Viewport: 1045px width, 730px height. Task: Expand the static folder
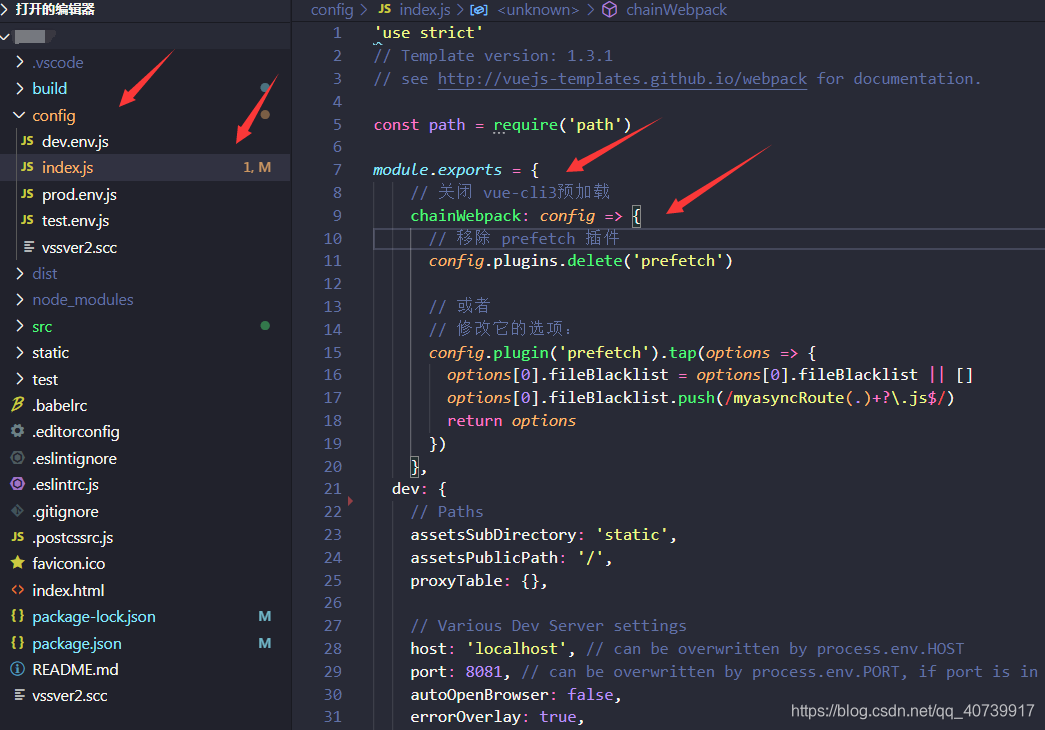(20, 352)
